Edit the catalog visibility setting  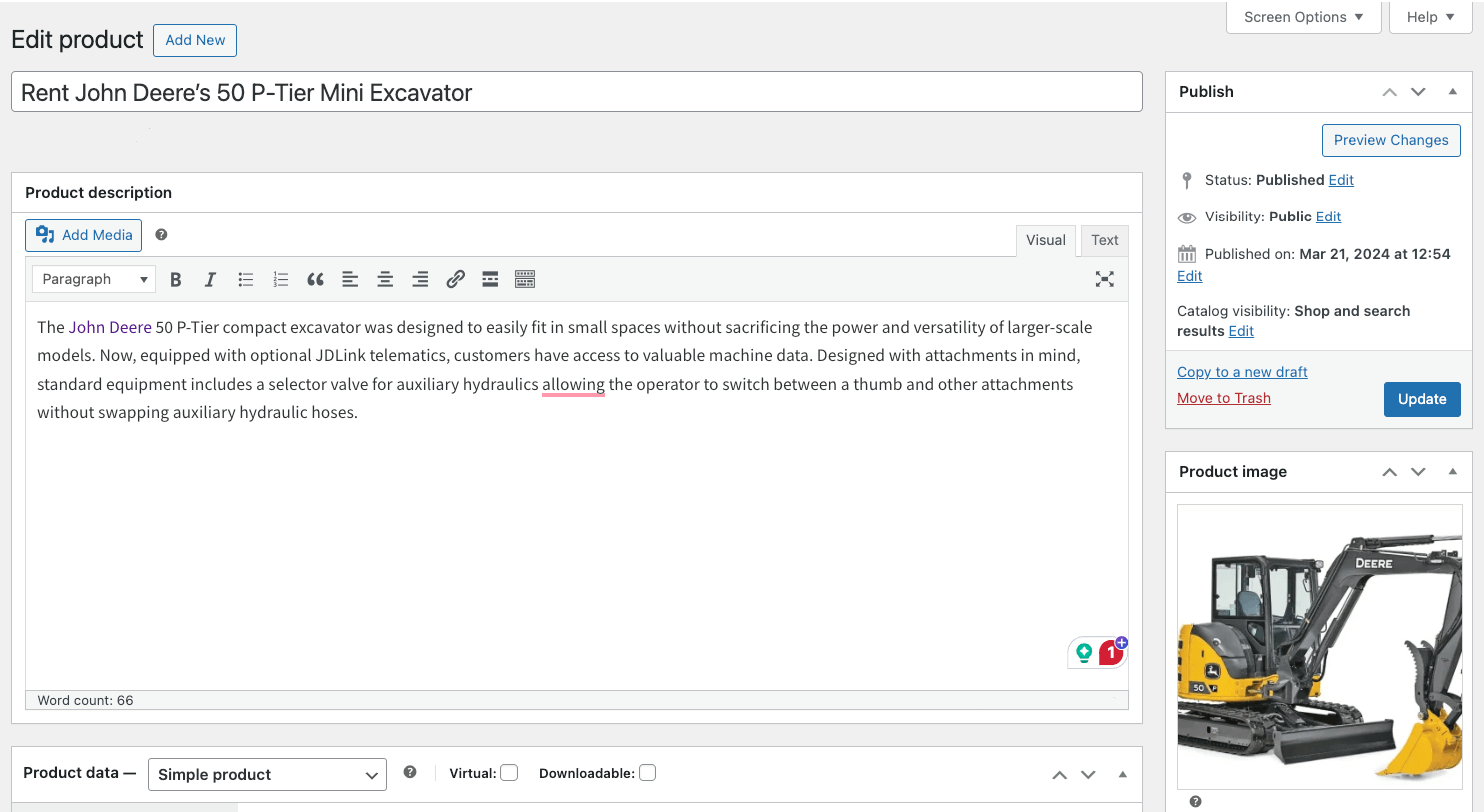tap(1241, 331)
